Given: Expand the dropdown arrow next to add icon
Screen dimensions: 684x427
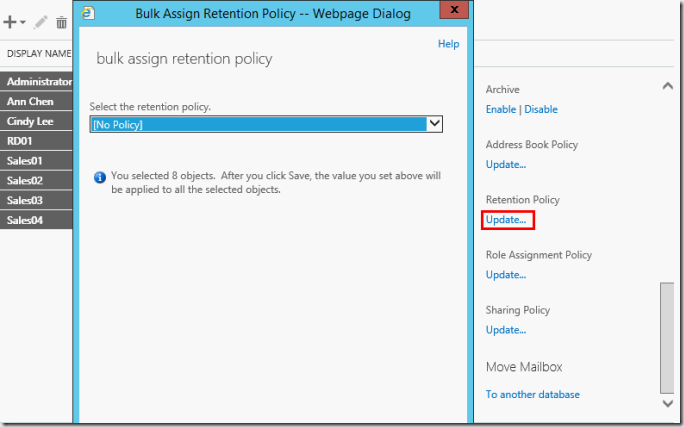Looking at the screenshot, I should 25,23.
